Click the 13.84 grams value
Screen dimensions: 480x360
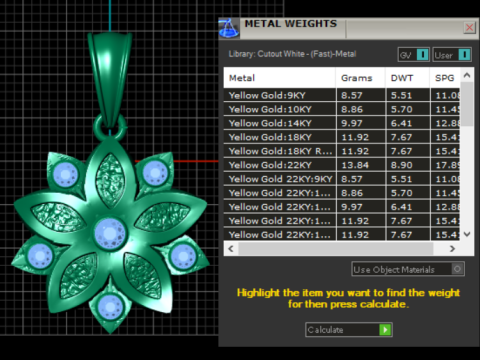[x=355, y=165]
